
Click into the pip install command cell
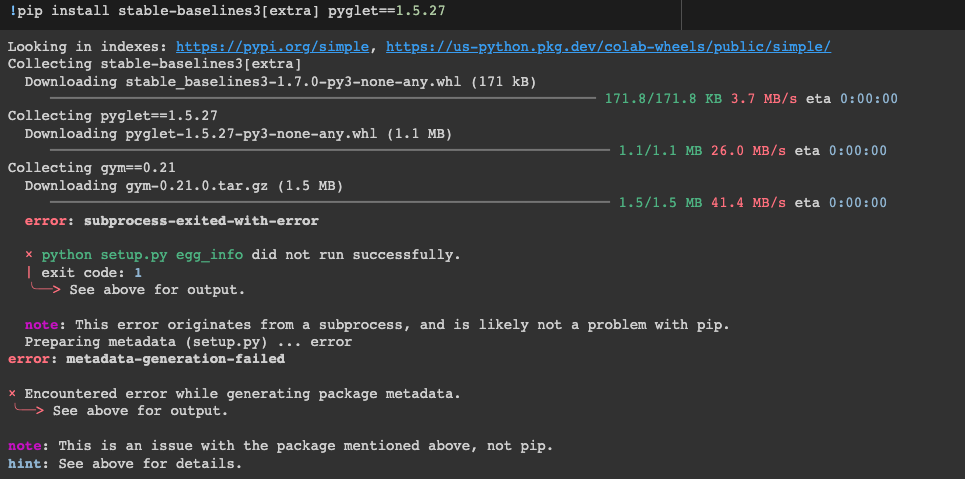(340, 12)
